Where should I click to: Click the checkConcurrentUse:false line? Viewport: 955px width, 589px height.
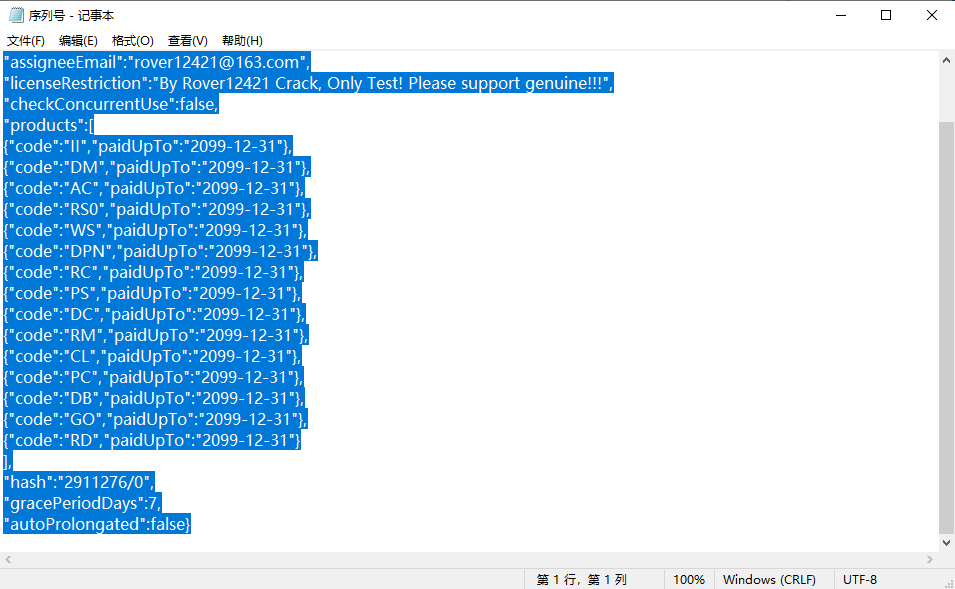[x=111, y=104]
